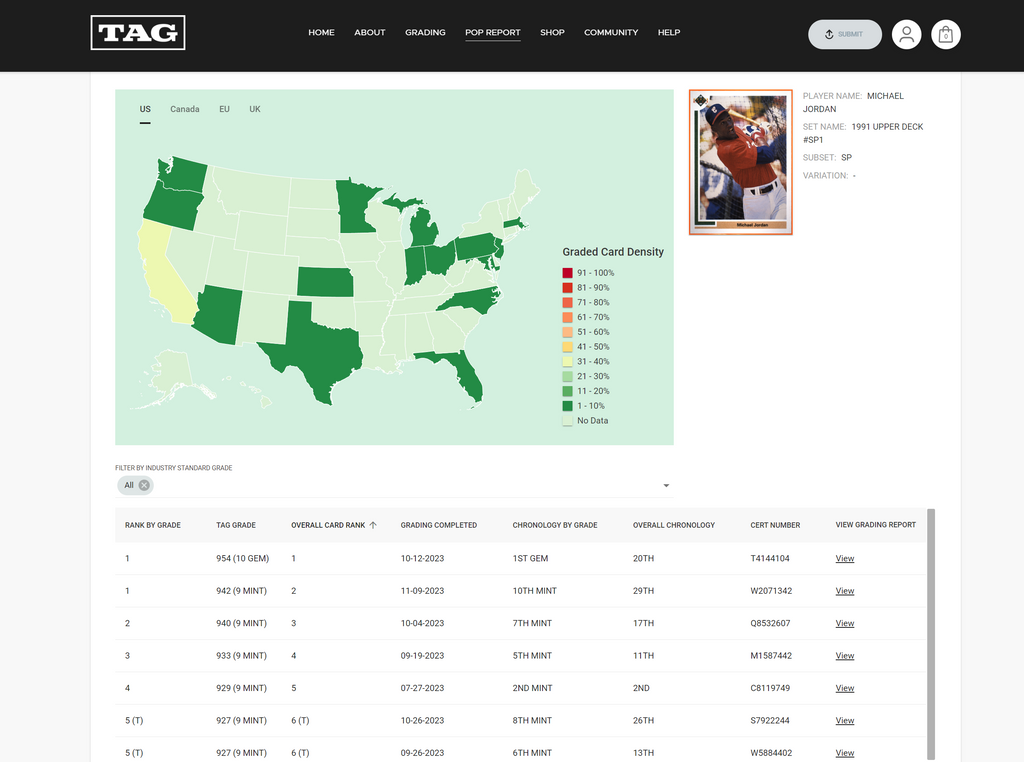Expand the industry standard grade dropdown
The image size is (1024, 762).
click(x=666, y=486)
